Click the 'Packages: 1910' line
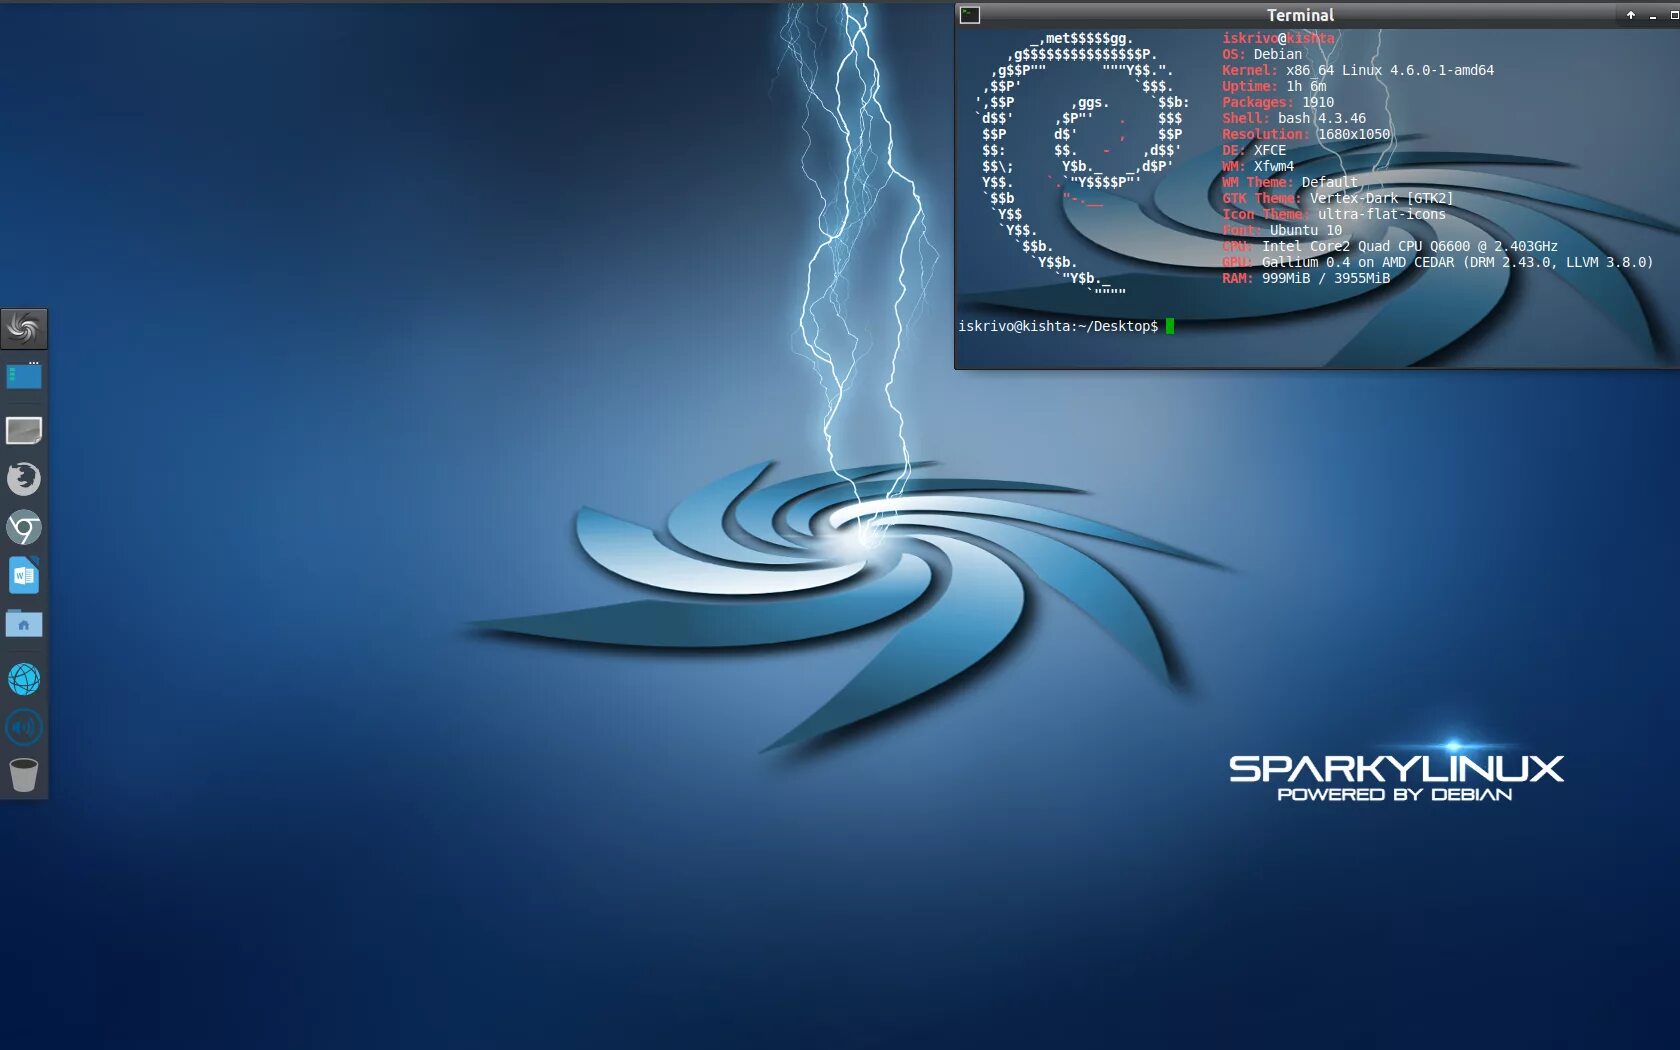The image size is (1680, 1050). click(1278, 102)
